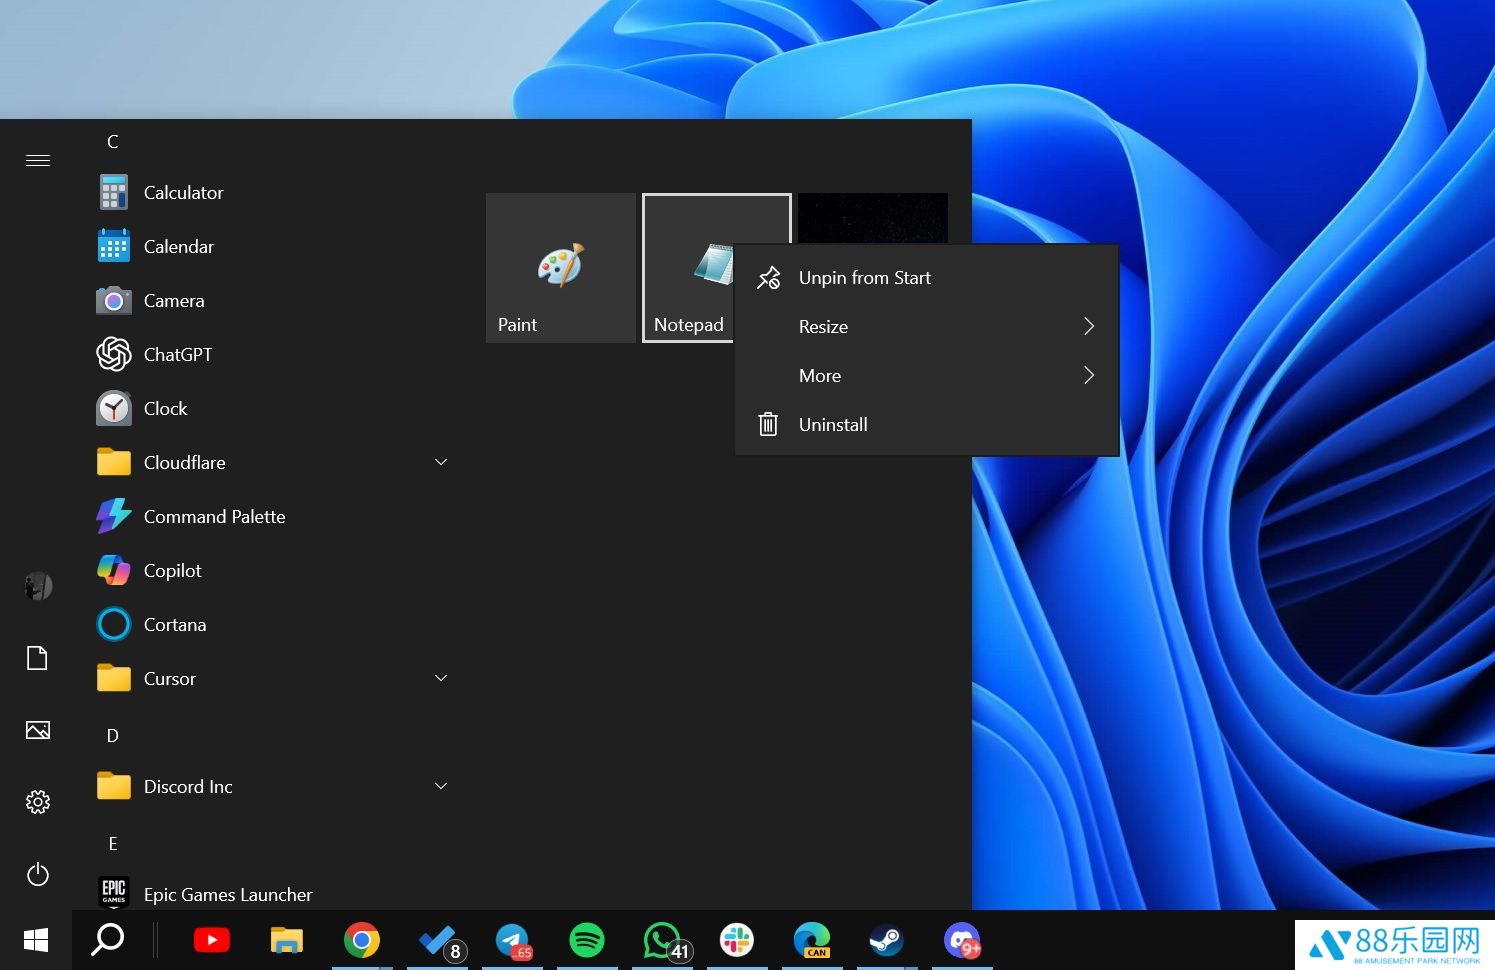Open Steam from the taskbar
Viewport: 1495px width, 970px height.
click(886, 941)
